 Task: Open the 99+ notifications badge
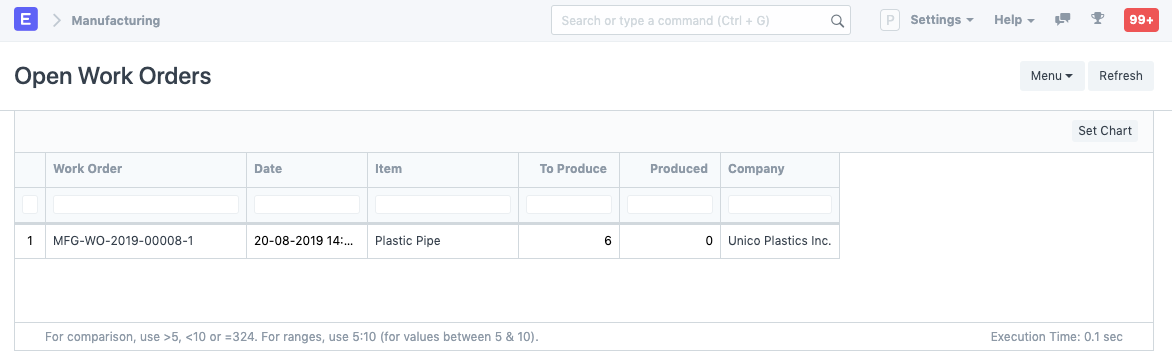click(1141, 20)
